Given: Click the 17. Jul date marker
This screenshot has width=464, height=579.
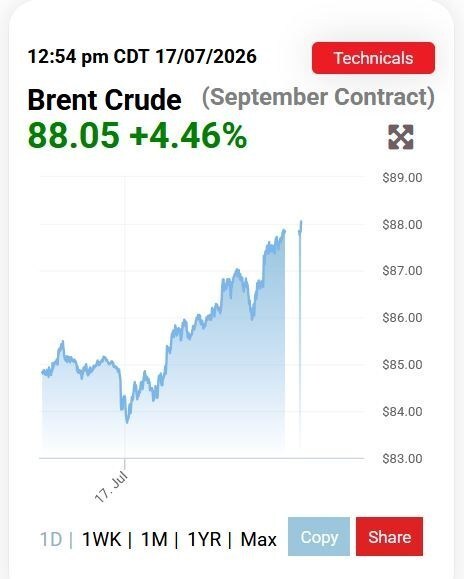Looking at the screenshot, I should tap(111, 487).
